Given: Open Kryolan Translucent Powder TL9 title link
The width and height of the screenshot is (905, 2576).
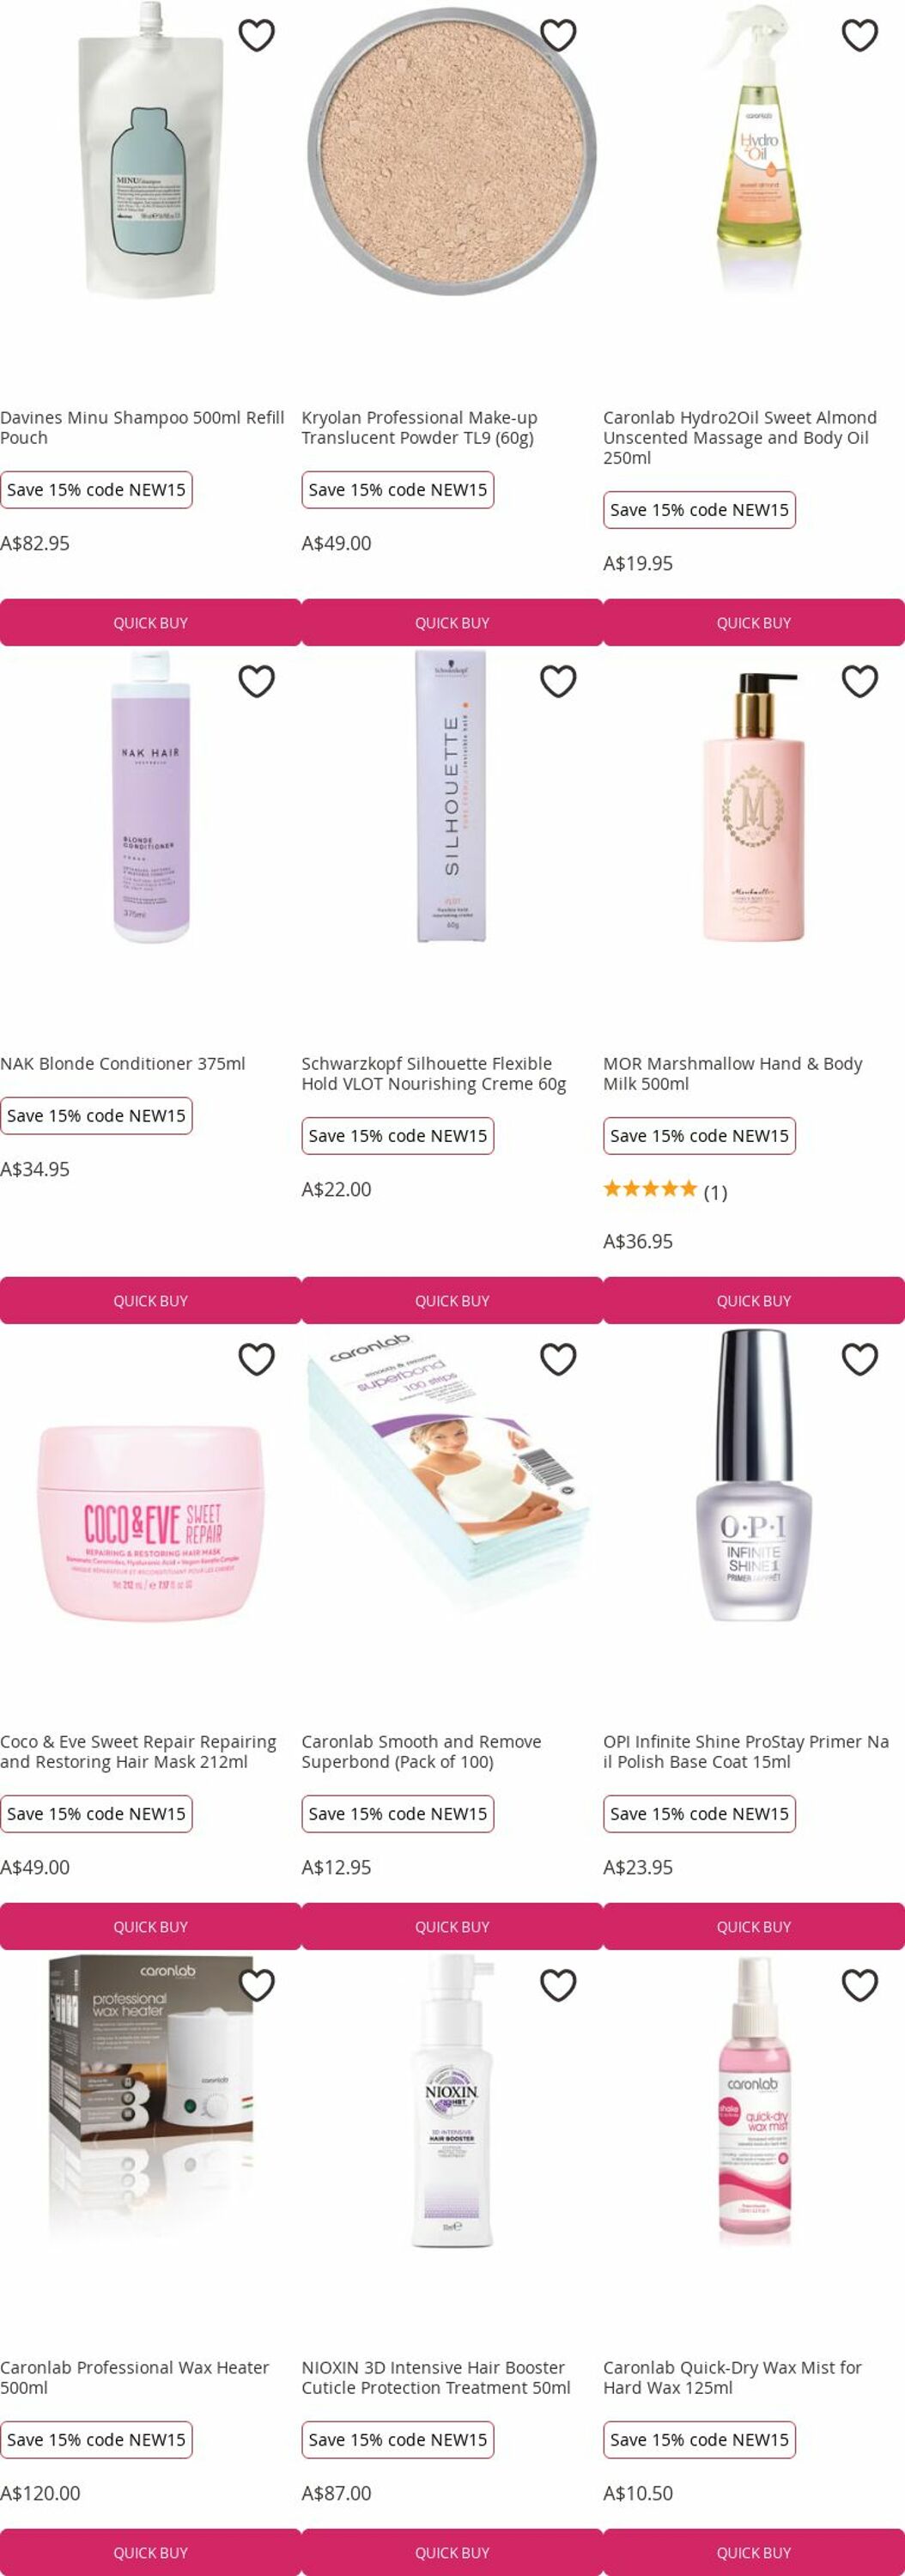Looking at the screenshot, I should pos(420,427).
